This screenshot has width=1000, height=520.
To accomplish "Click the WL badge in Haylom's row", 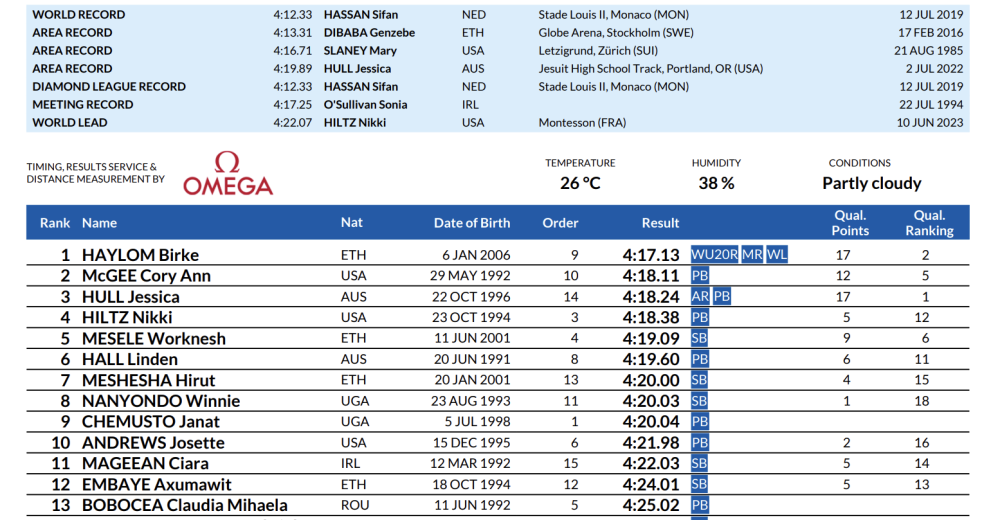I will [x=777, y=255].
